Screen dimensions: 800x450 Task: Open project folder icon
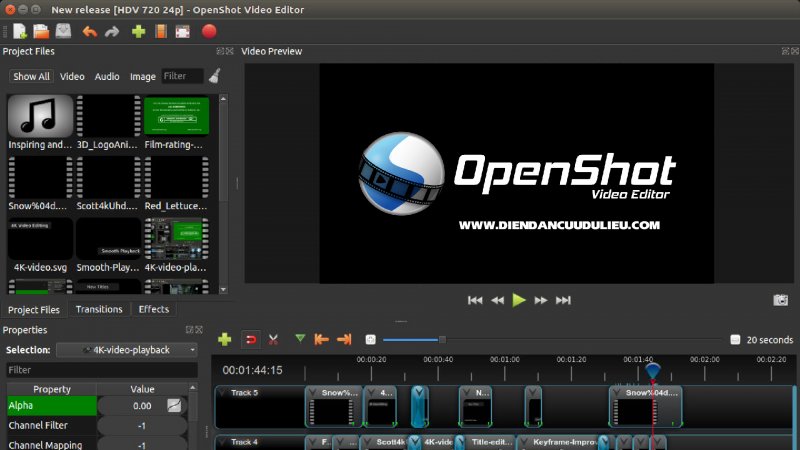[41, 32]
